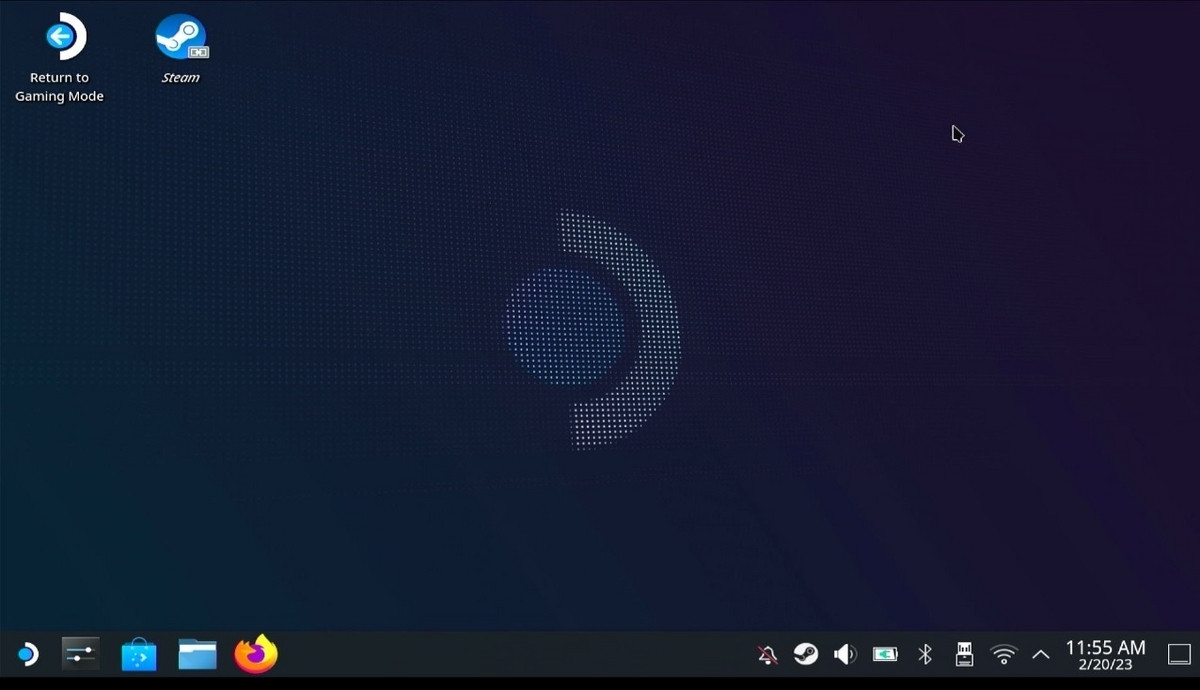Click the Steam tray icon
The width and height of the screenshot is (1200, 690).
pyautogui.click(x=805, y=655)
